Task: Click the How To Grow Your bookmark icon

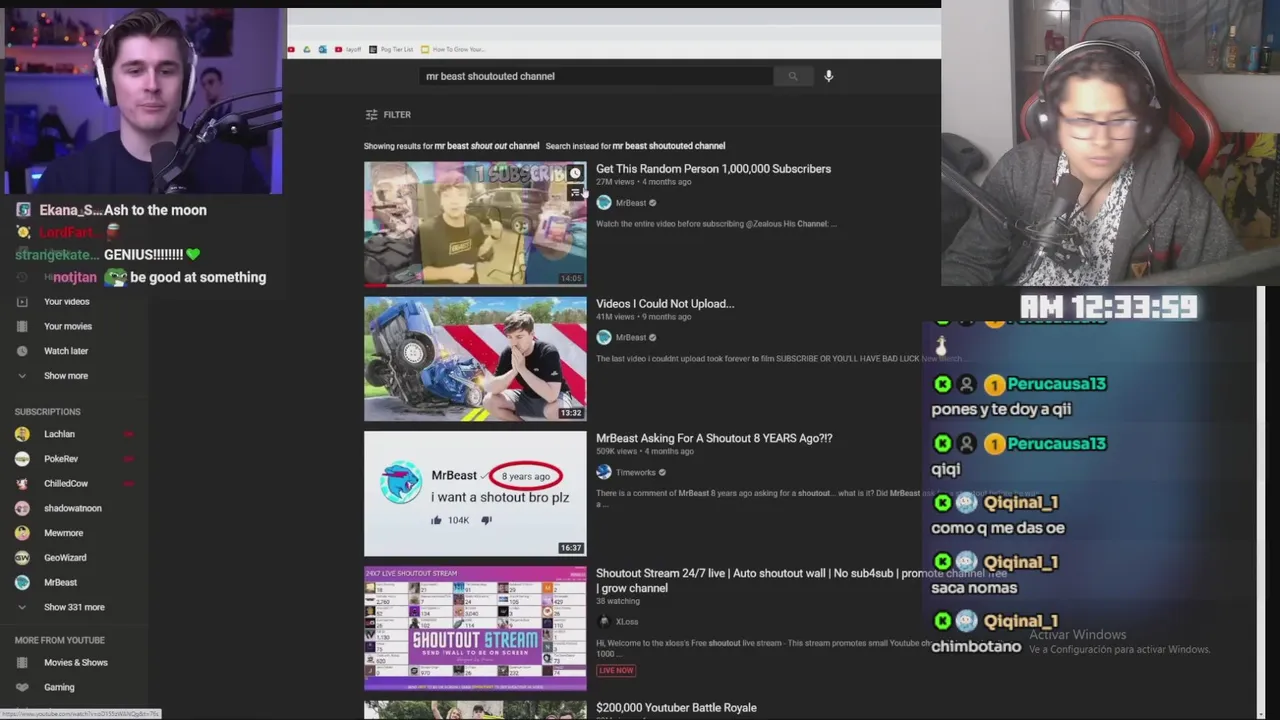Action: [x=425, y=49]
